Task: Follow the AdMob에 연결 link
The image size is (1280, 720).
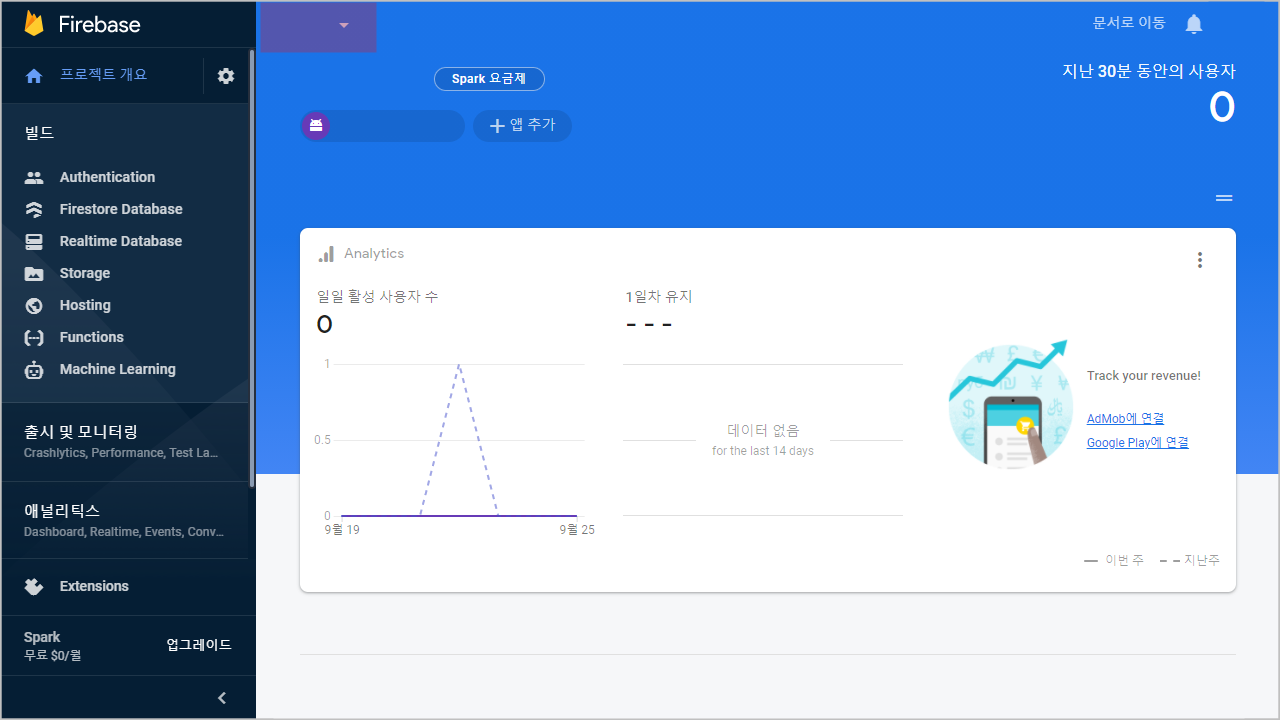Action: coord(1125,419)
